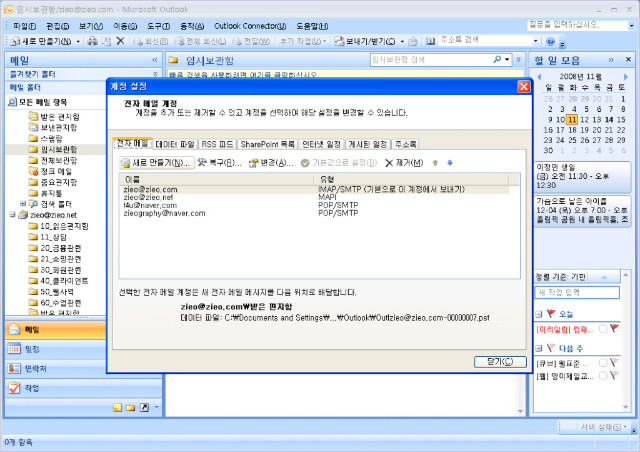Screen dimensions: 640x452
Task: Open the 보기 menu
Action: pos(91,26)
